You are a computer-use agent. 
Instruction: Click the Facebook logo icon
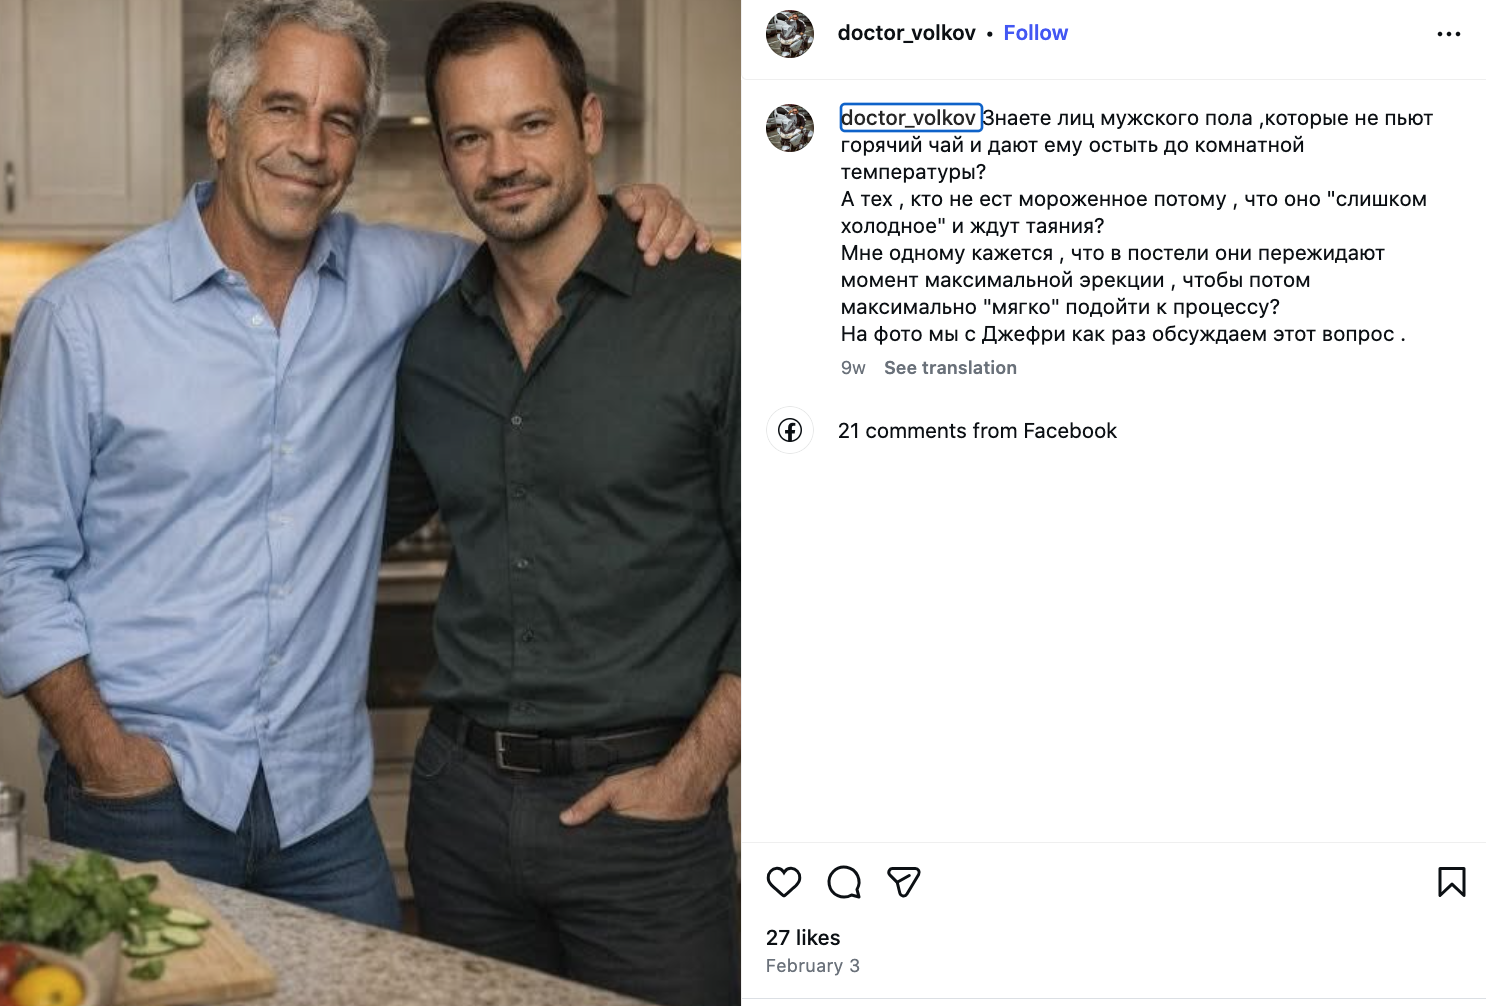click(790, 431)
